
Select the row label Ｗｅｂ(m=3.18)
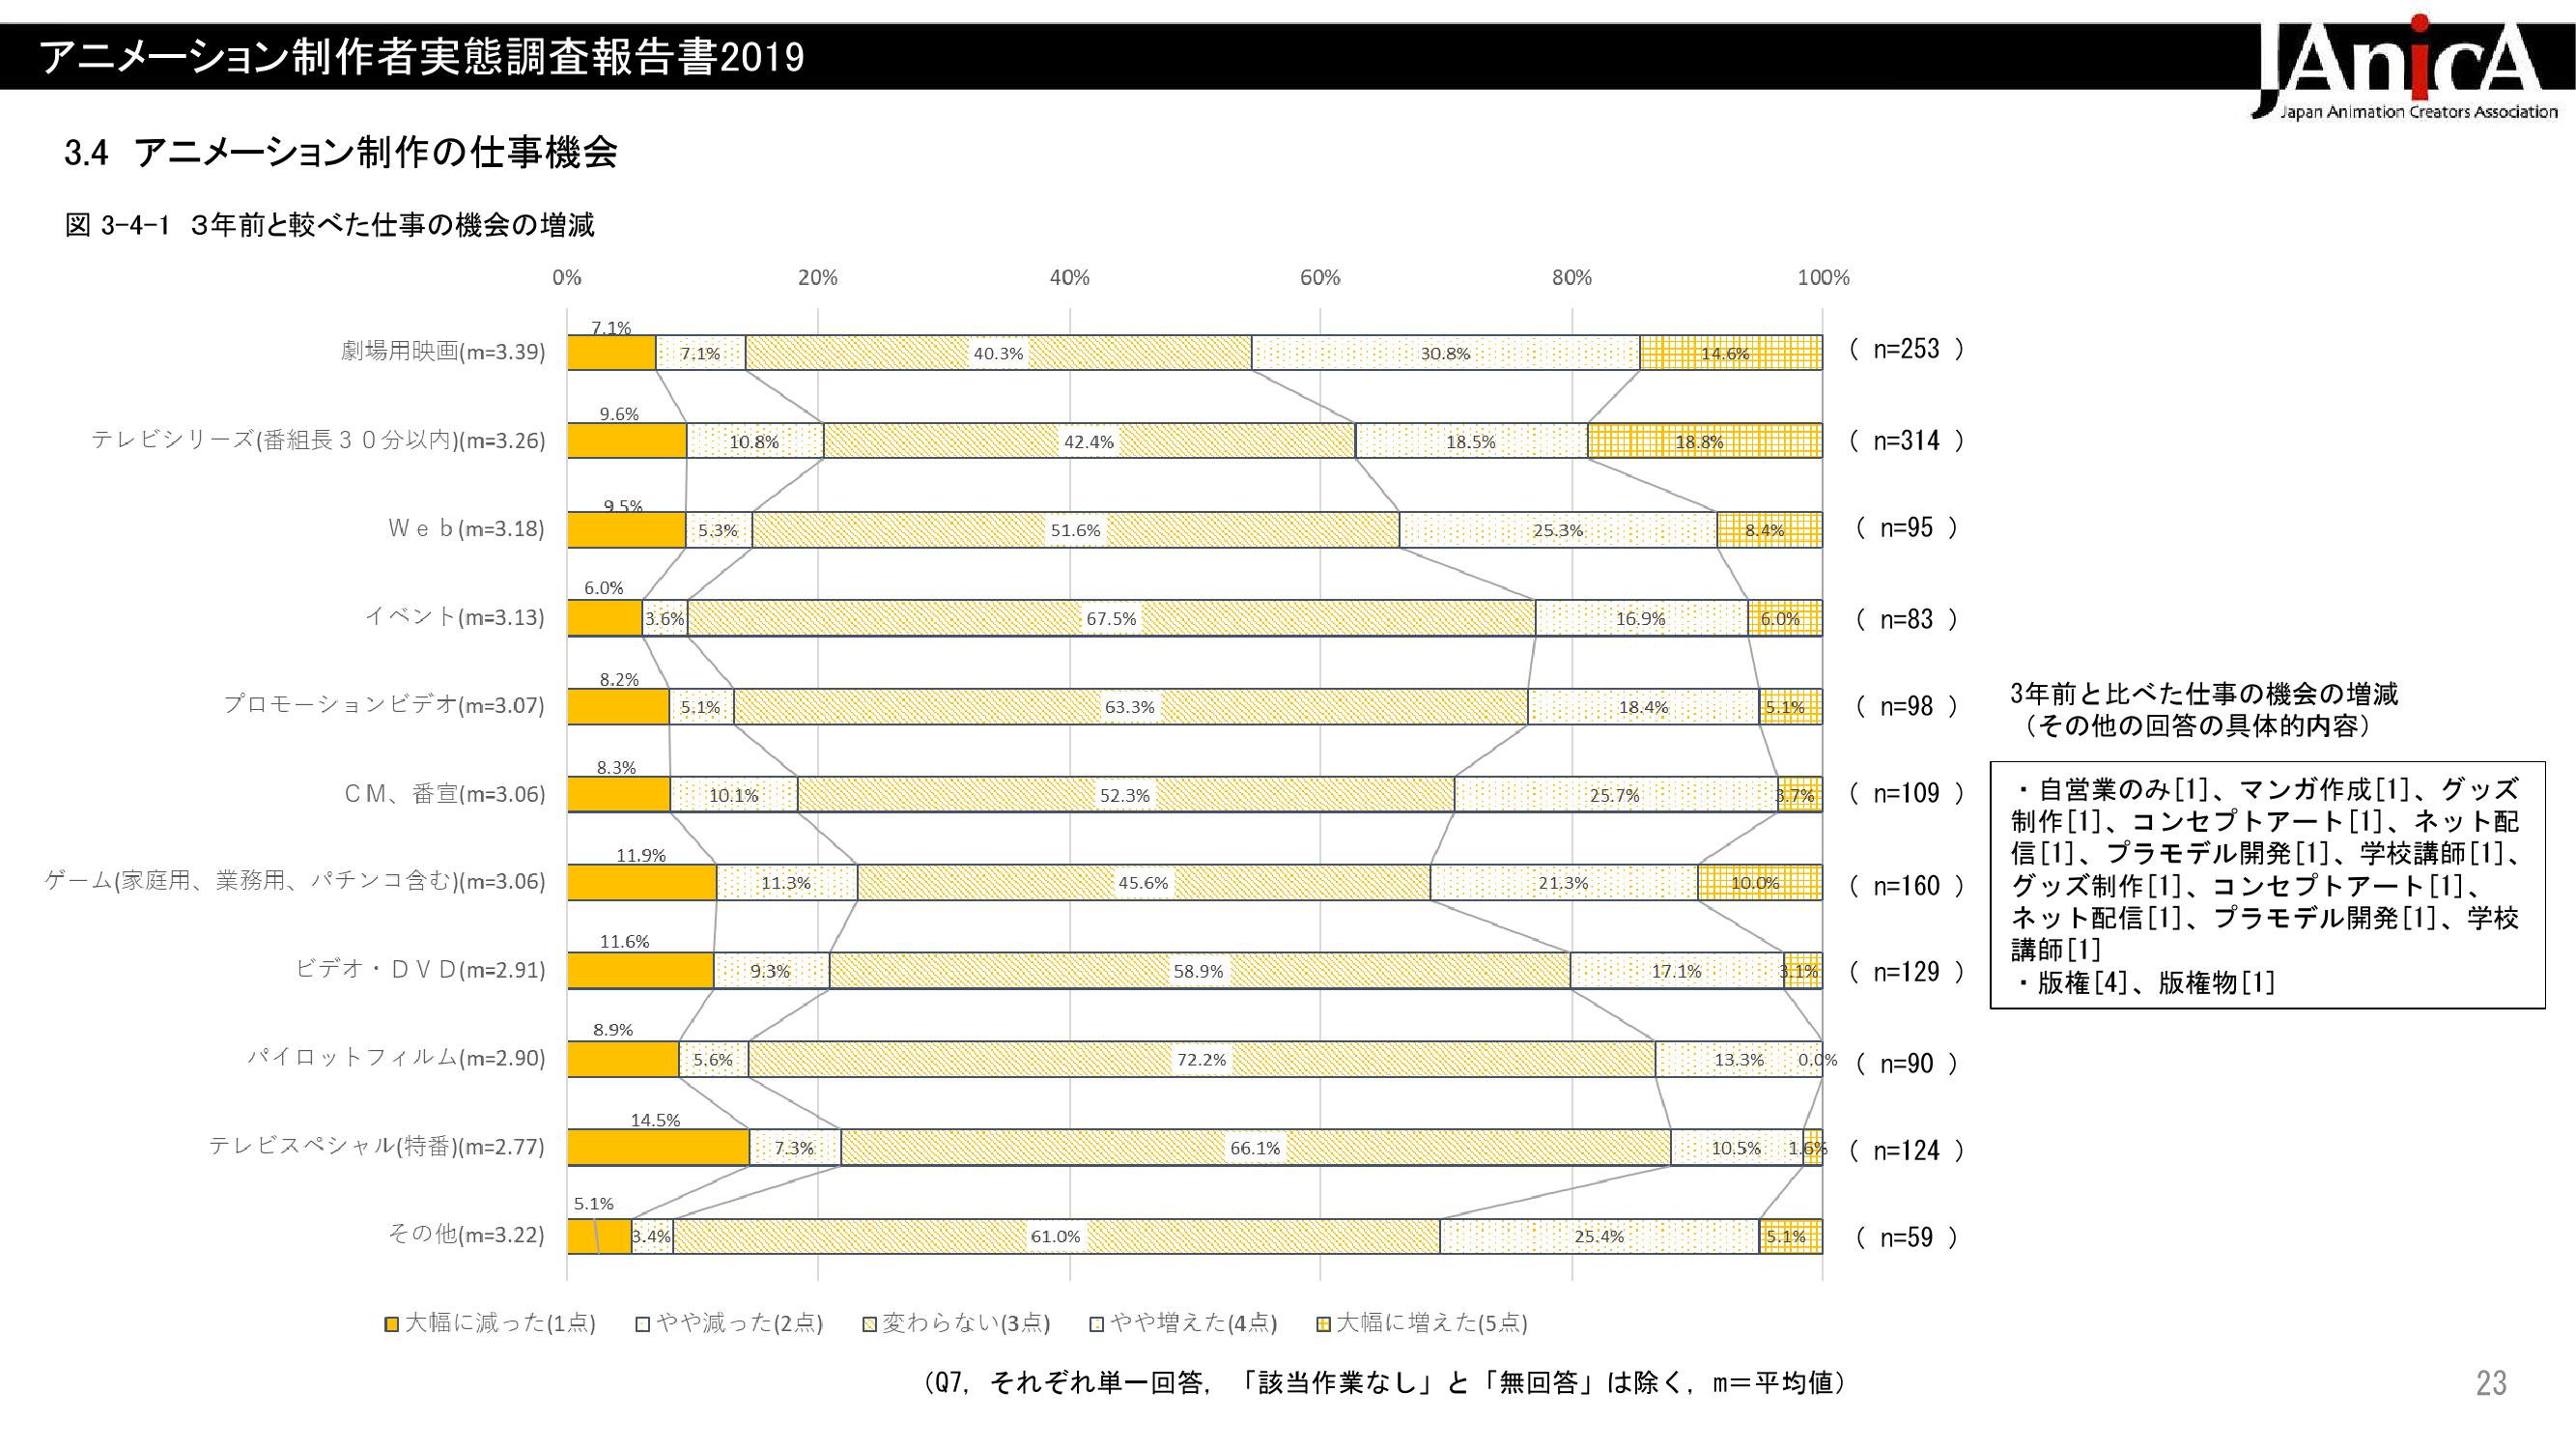(x=466, y=529)
